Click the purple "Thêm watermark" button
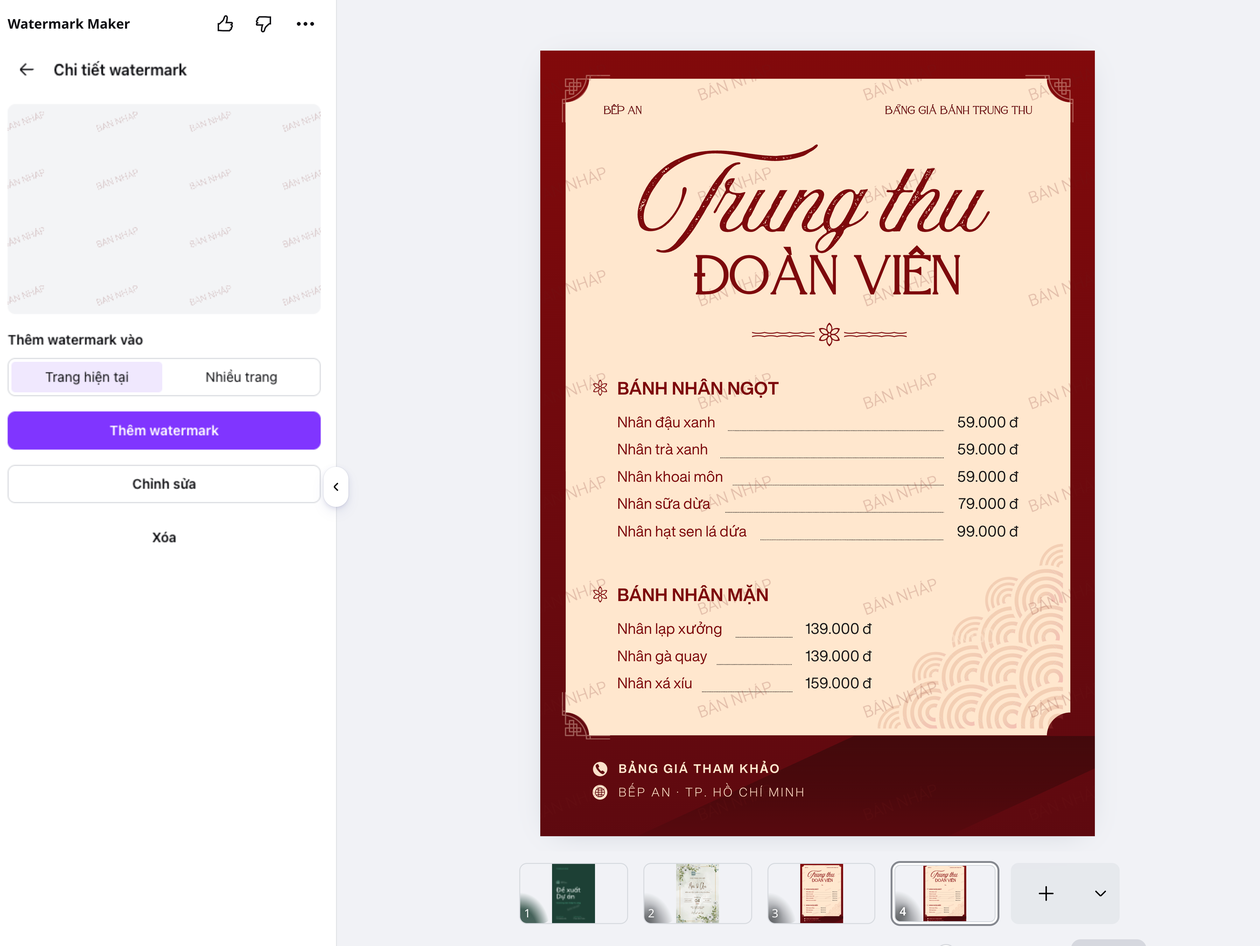Screen dimensions: 1260x946 [x=164, y=430]
